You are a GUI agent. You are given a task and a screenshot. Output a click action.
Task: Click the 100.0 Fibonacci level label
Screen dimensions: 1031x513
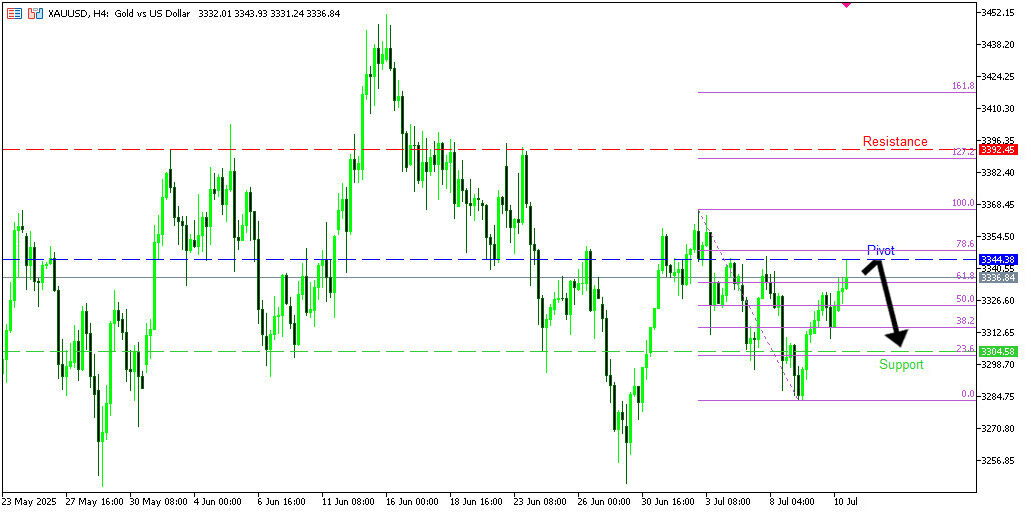pos(963,203)
